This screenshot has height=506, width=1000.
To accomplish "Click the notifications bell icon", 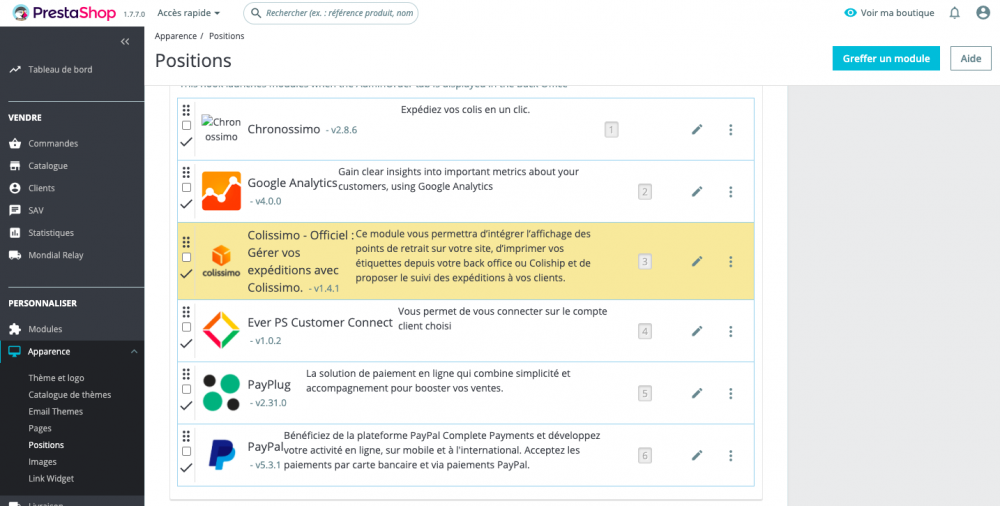I will pos(955,13).
